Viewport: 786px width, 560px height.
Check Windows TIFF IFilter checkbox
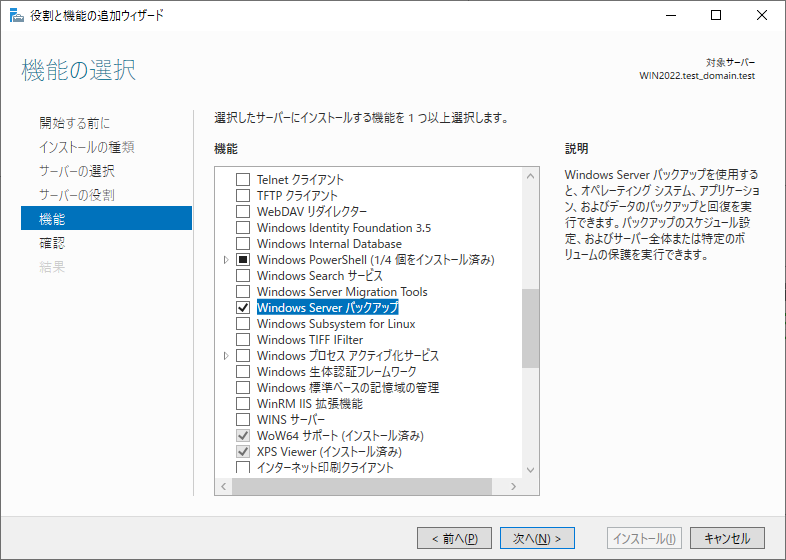(243, 339)
